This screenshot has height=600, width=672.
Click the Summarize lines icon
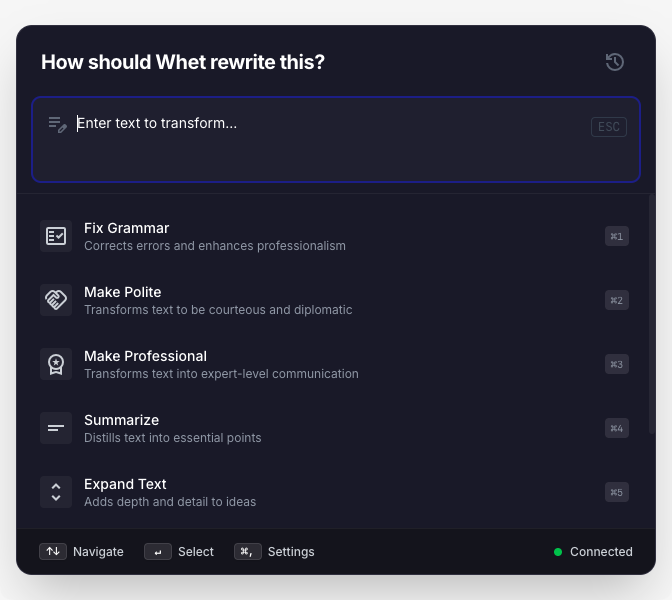[56, 428]
